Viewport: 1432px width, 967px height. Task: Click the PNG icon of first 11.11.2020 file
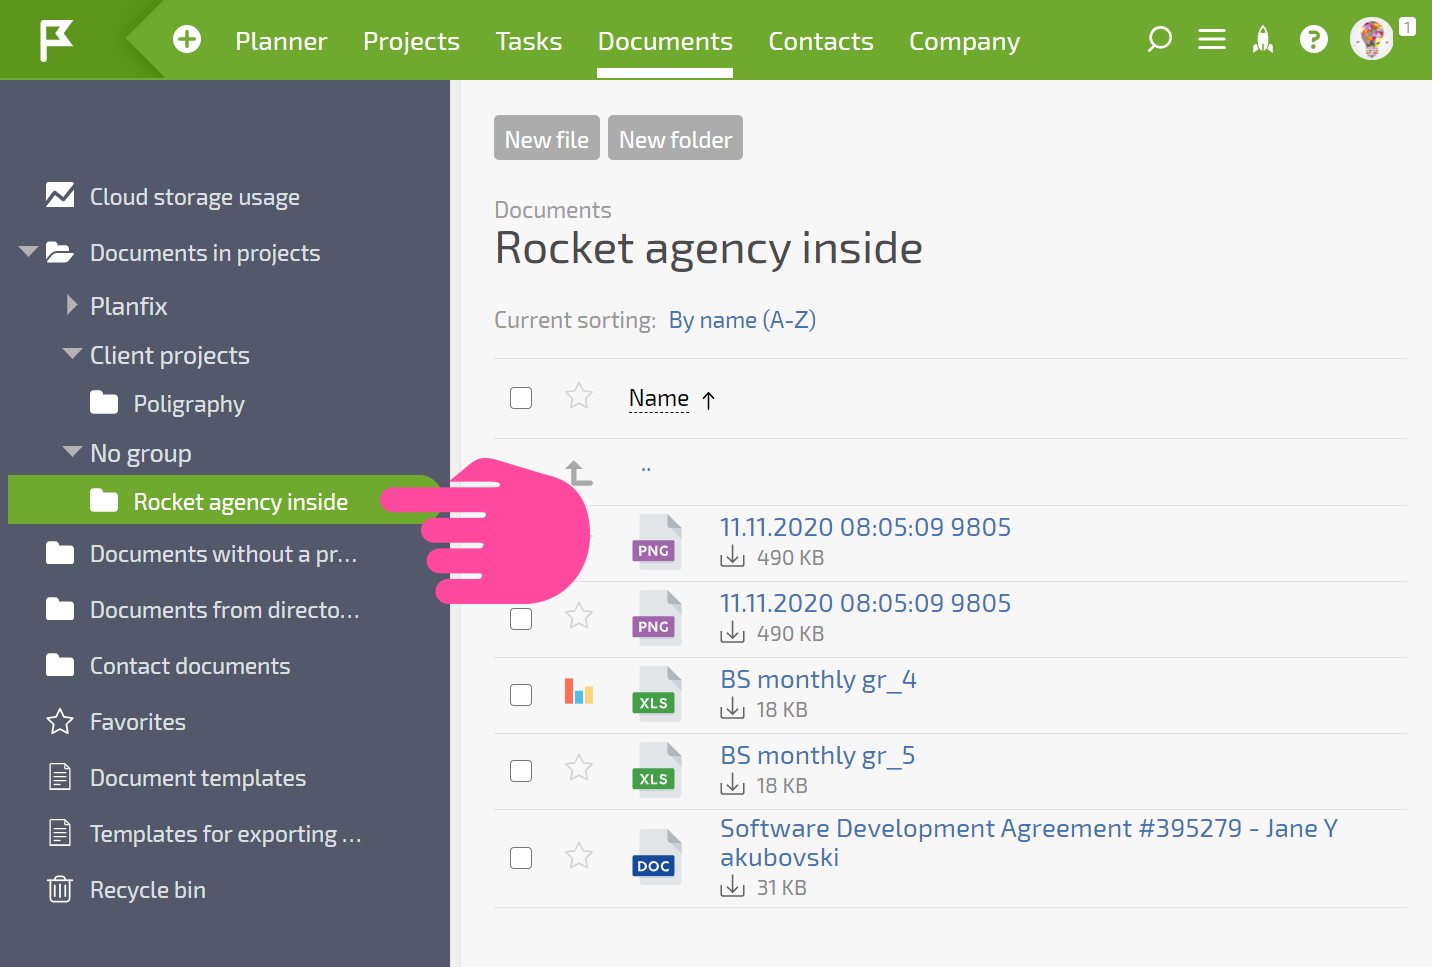click(657, 542)
